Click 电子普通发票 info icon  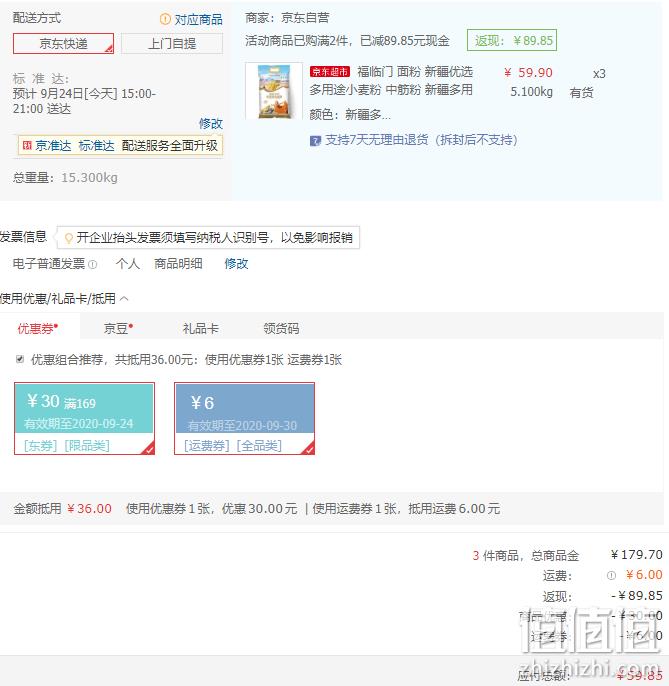click(93, 264)
